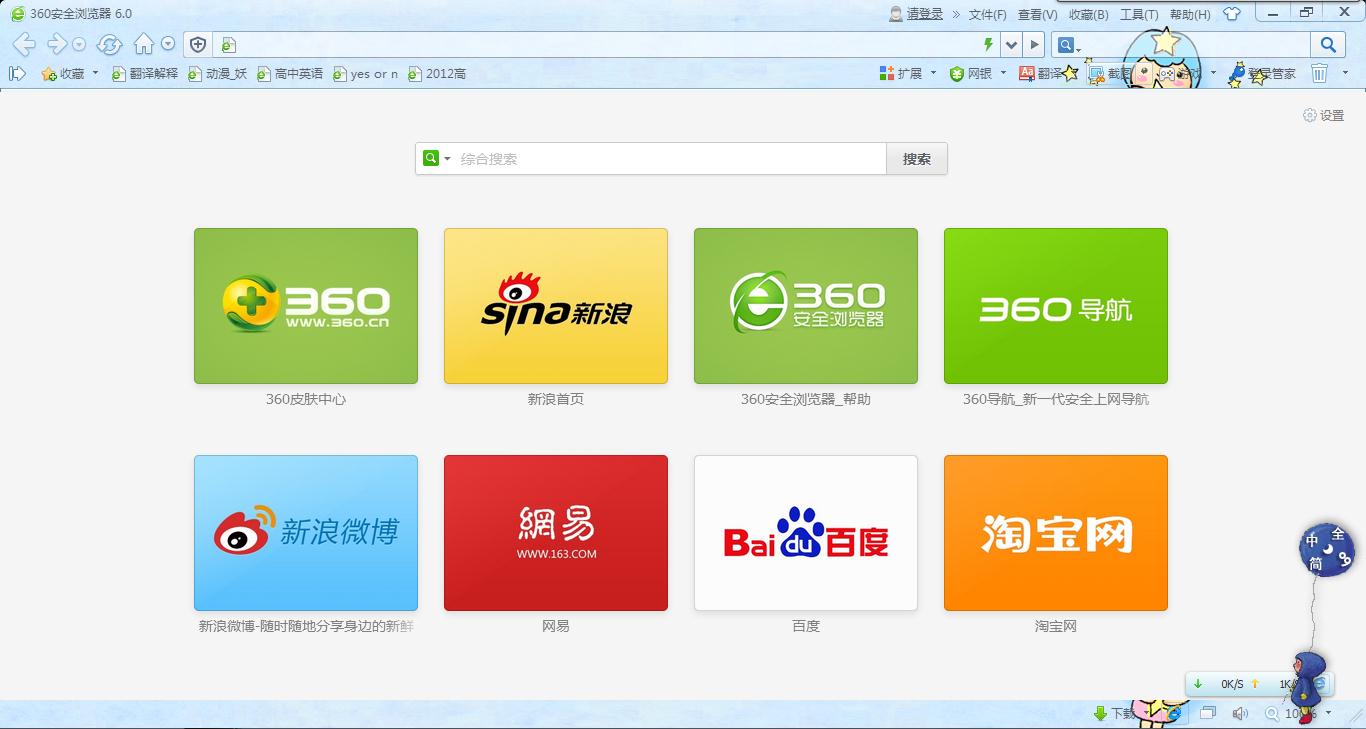The width and height of the screenshot is (1366, 729).
Task: Open the 文件(F) menu
Action: tap(988, 14)
